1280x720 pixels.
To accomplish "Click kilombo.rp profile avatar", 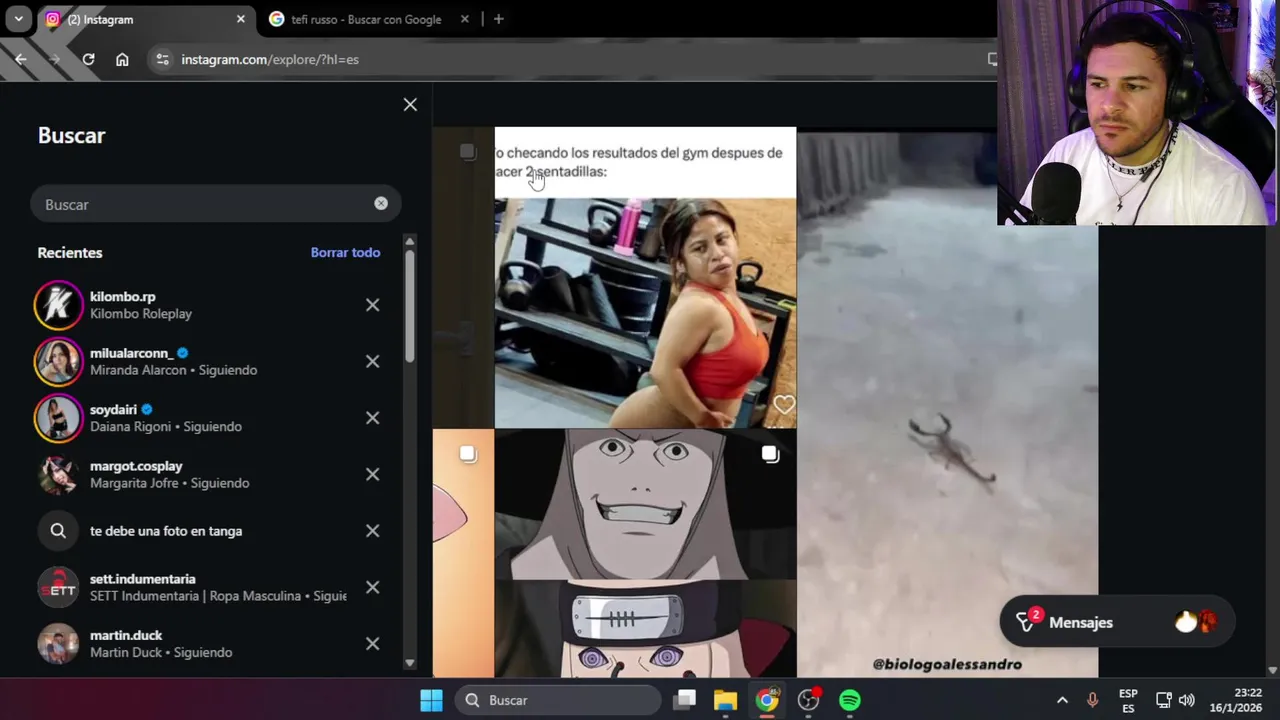I will click(x=58, y=305).
